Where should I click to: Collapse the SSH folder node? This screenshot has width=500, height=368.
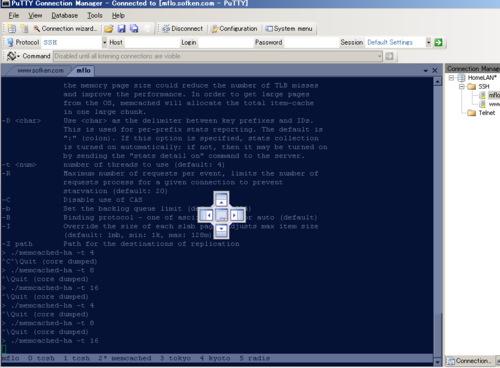(x=462, y=86)
